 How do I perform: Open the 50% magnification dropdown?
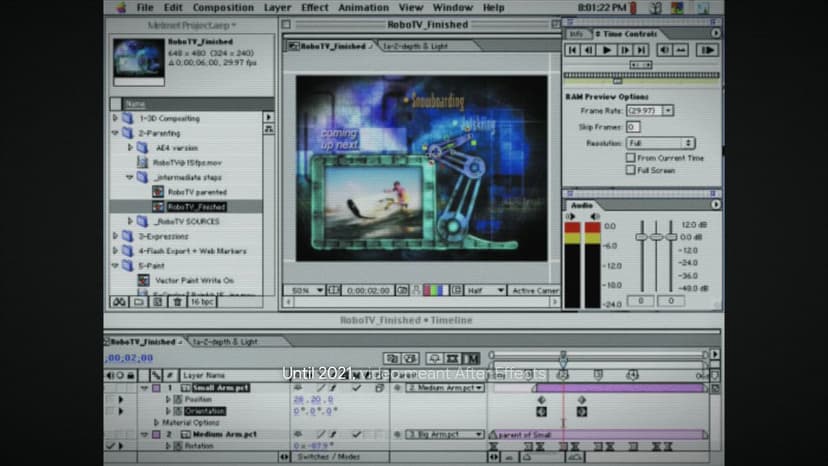(x=305, y=290)
